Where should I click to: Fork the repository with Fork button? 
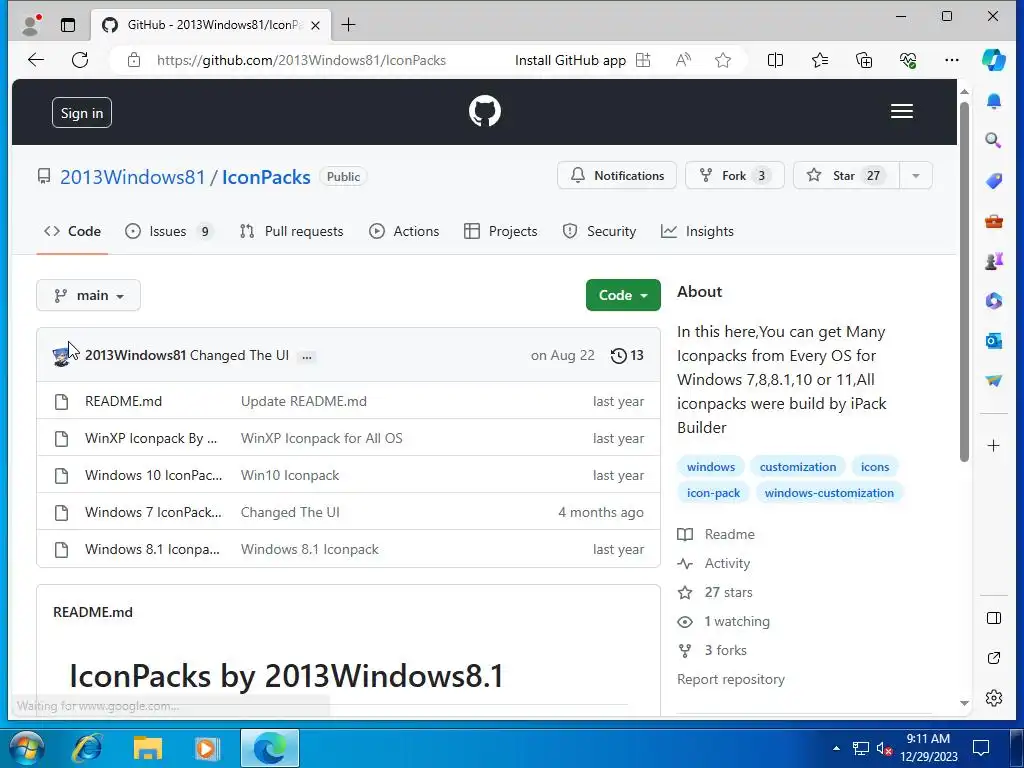(734, 176)
